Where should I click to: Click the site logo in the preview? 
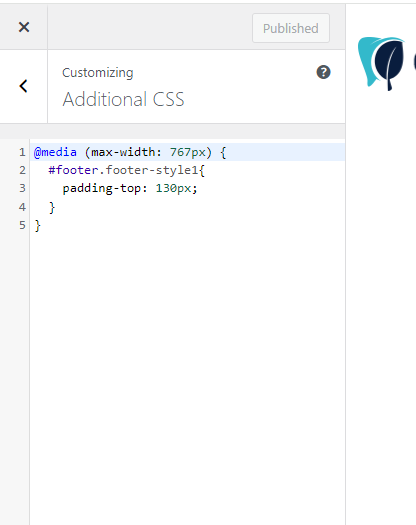tap(382, 64)
